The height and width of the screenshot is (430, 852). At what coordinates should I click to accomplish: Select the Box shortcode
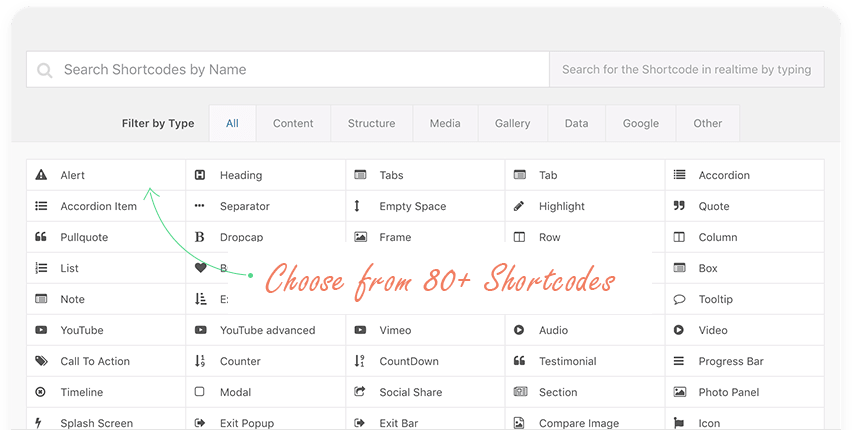coord(744,268)
